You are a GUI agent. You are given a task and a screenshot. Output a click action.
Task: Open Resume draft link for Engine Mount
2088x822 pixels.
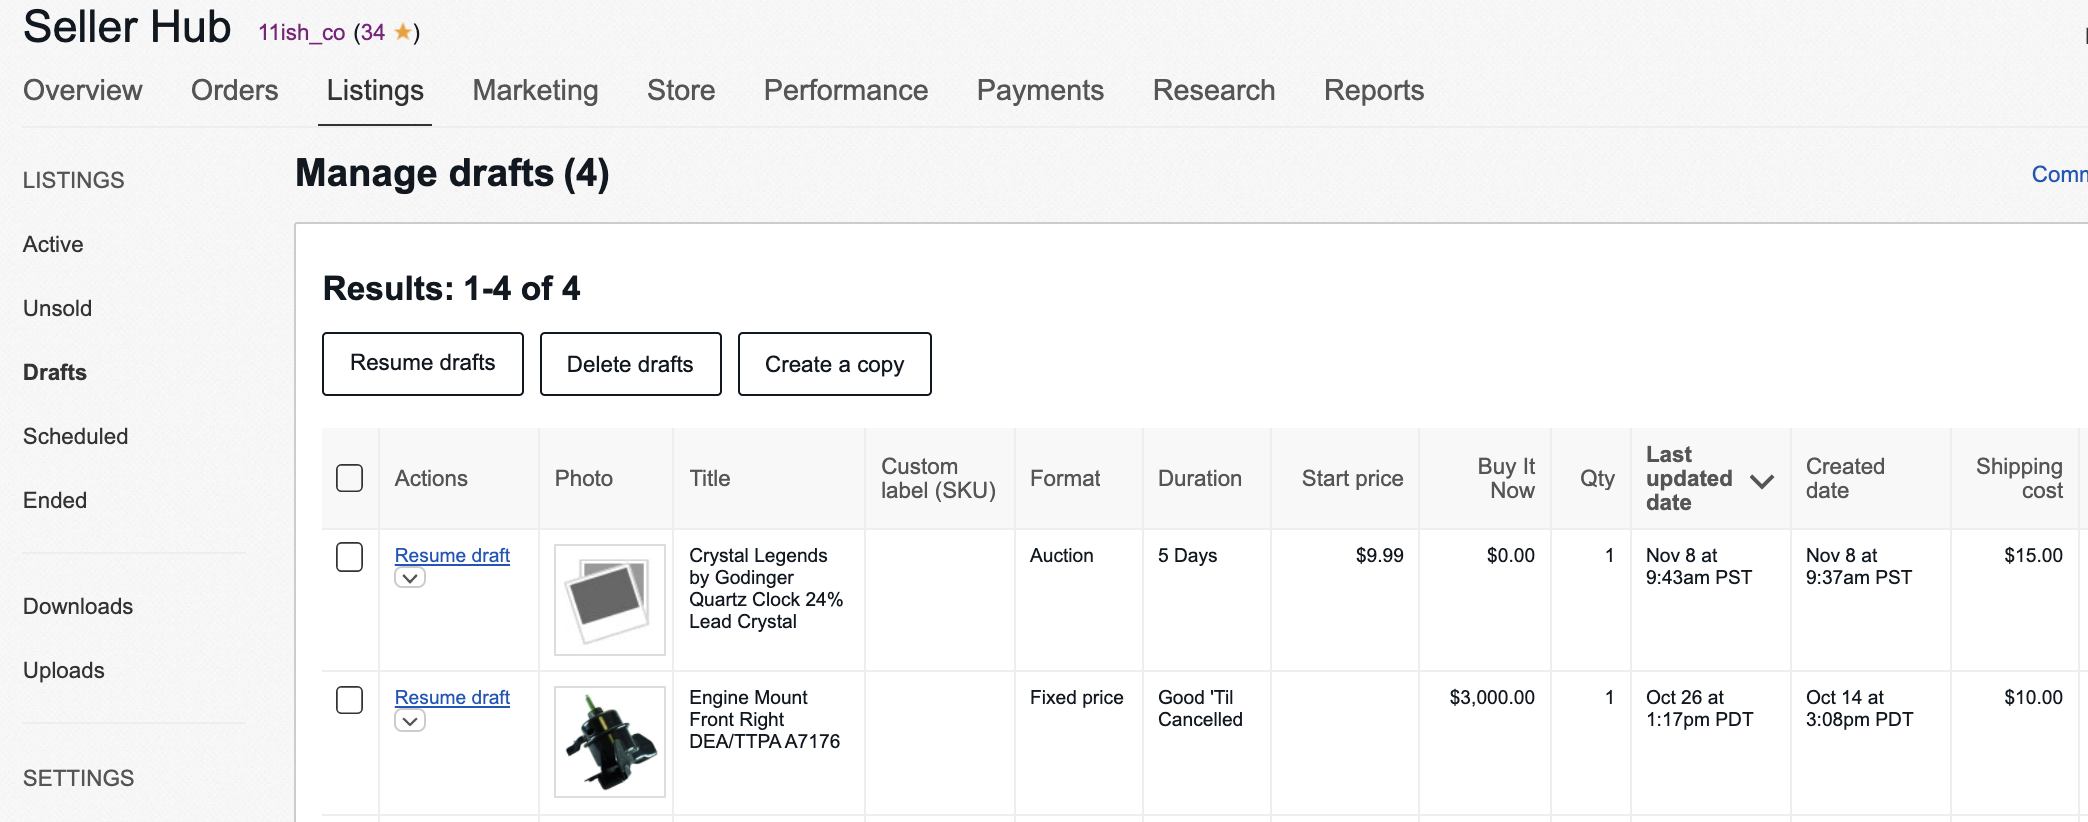coord(452,697)
